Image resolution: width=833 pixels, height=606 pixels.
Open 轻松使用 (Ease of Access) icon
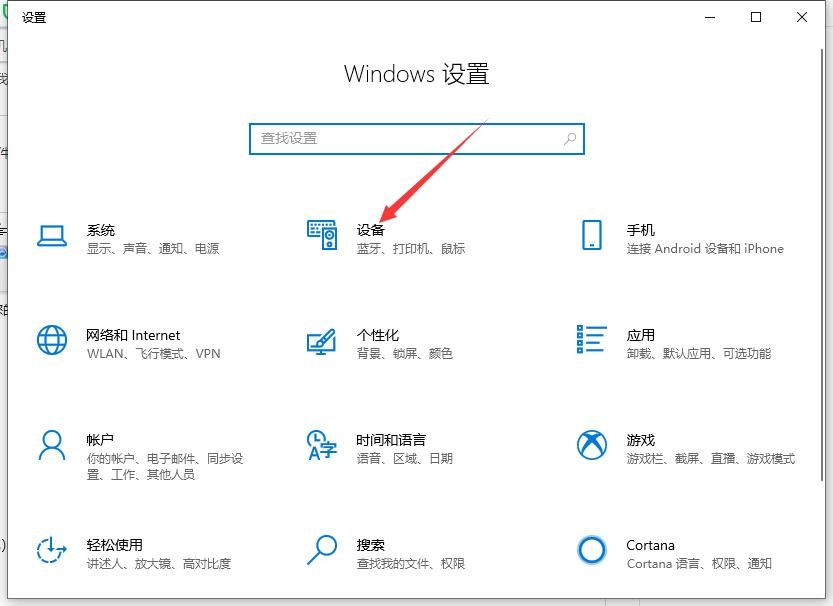(x=52, y=551)
